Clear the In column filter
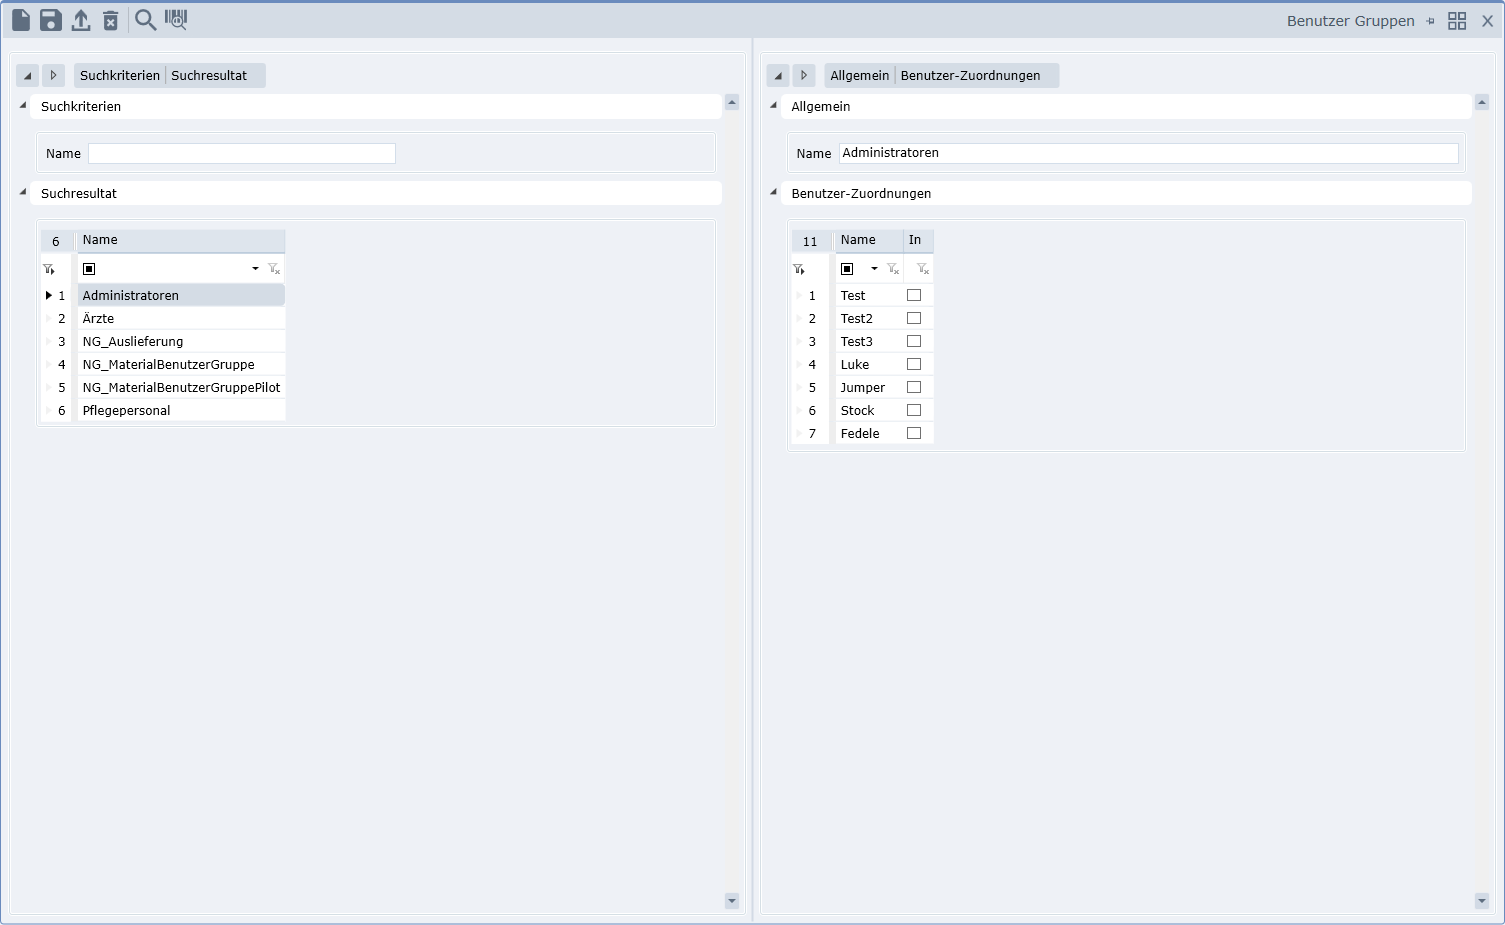The image size is (1505, 925). [x=923, y=269]
